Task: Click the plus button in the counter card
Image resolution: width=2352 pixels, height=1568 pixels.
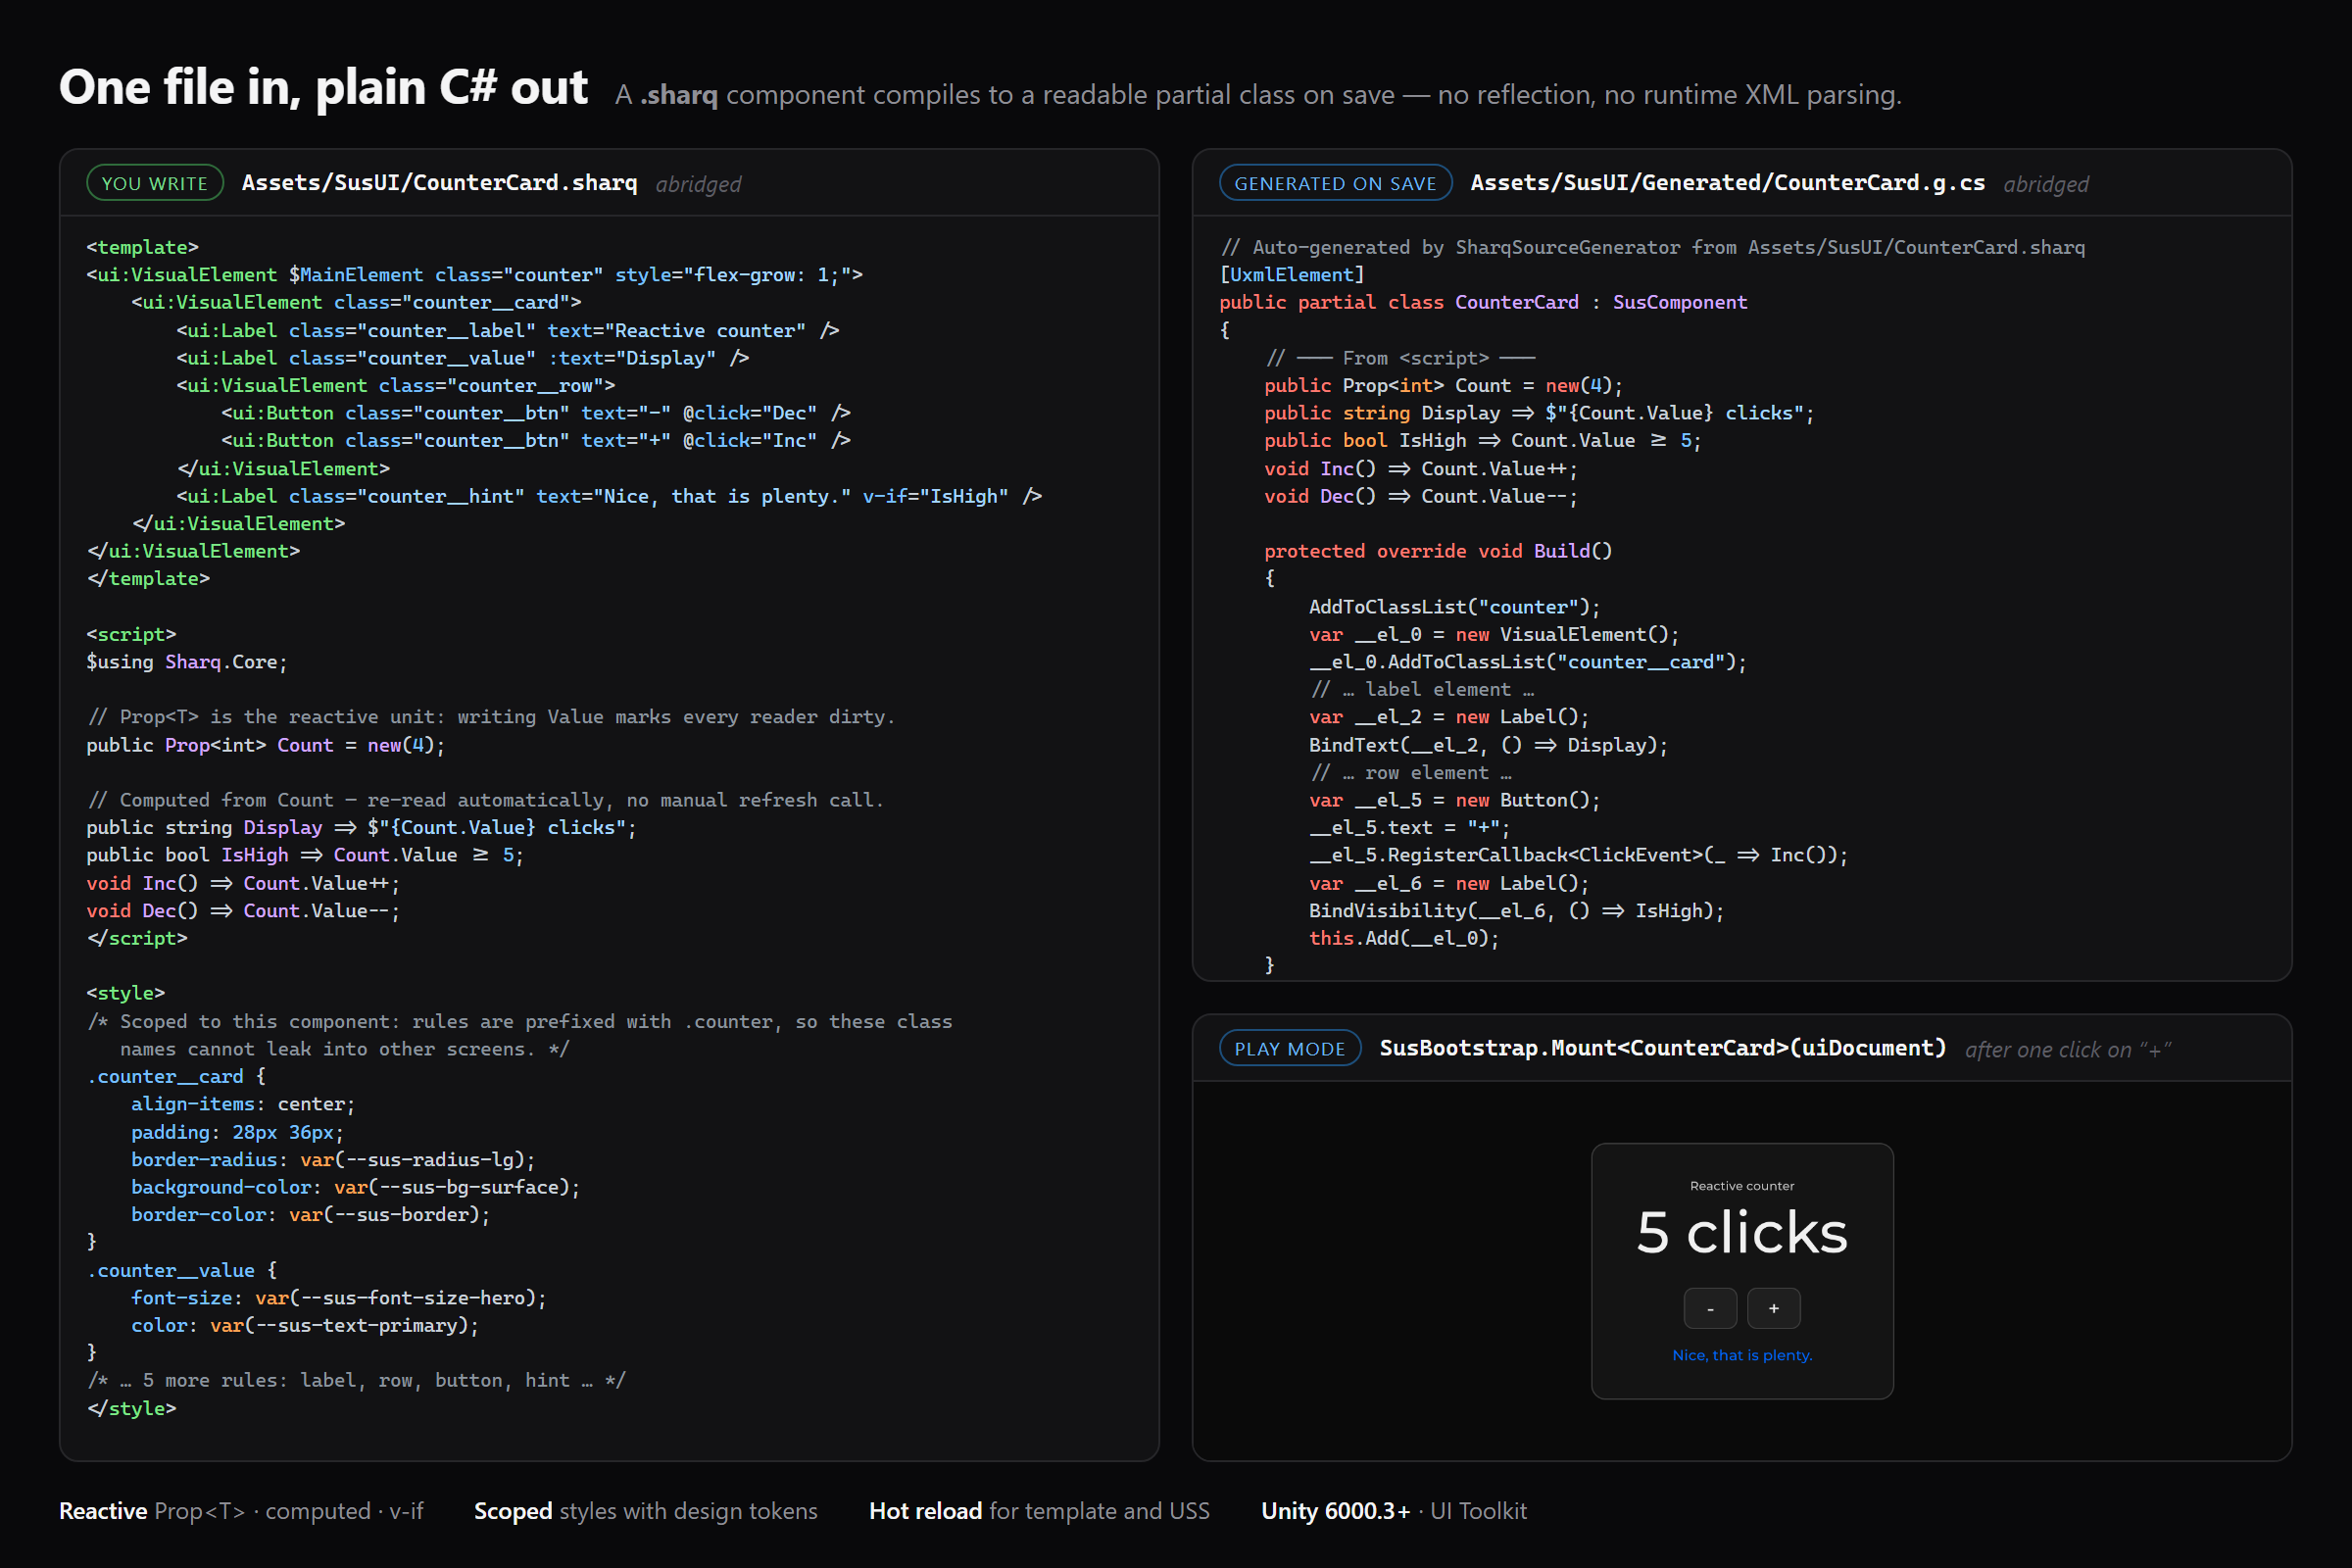Action: coord(1774,1308)
